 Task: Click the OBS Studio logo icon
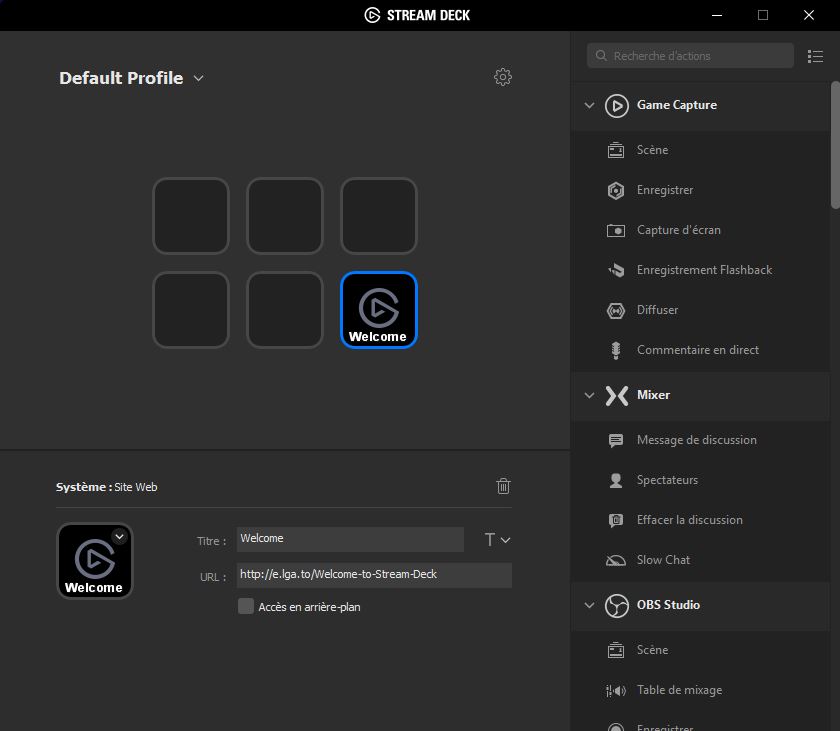click(x=617, y=606)
